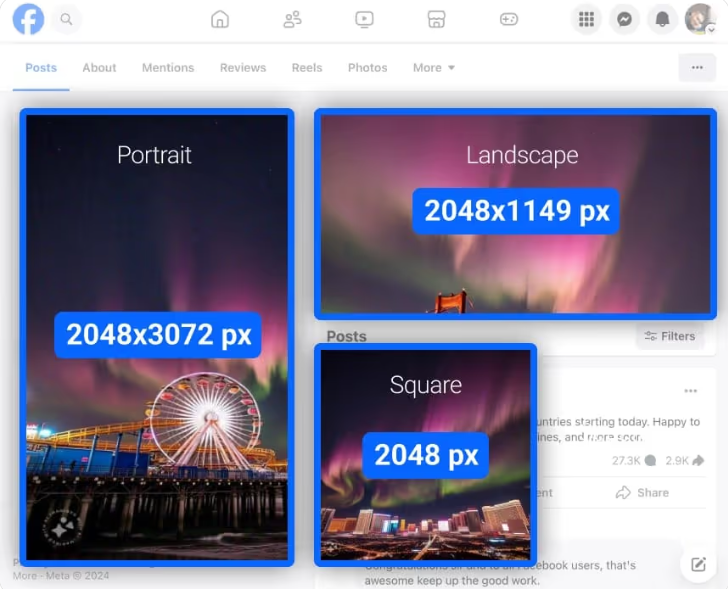Open the Watch video icon
The height and width of the screenshot is (589, 728).
[x=364, y=19]
